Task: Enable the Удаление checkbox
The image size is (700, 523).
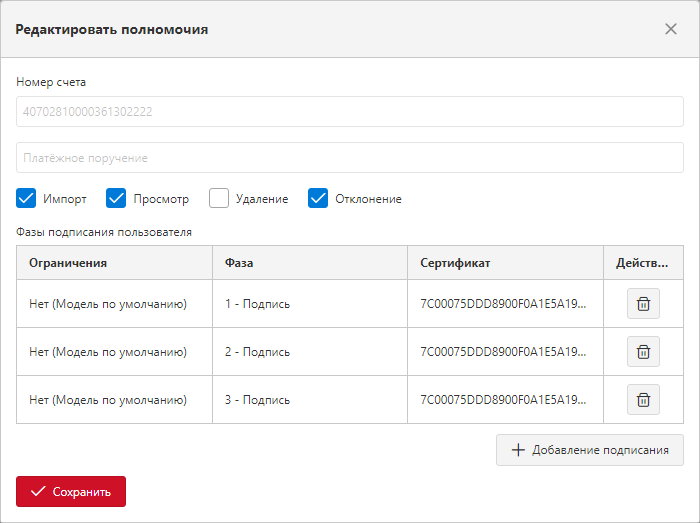Action: 219,198
